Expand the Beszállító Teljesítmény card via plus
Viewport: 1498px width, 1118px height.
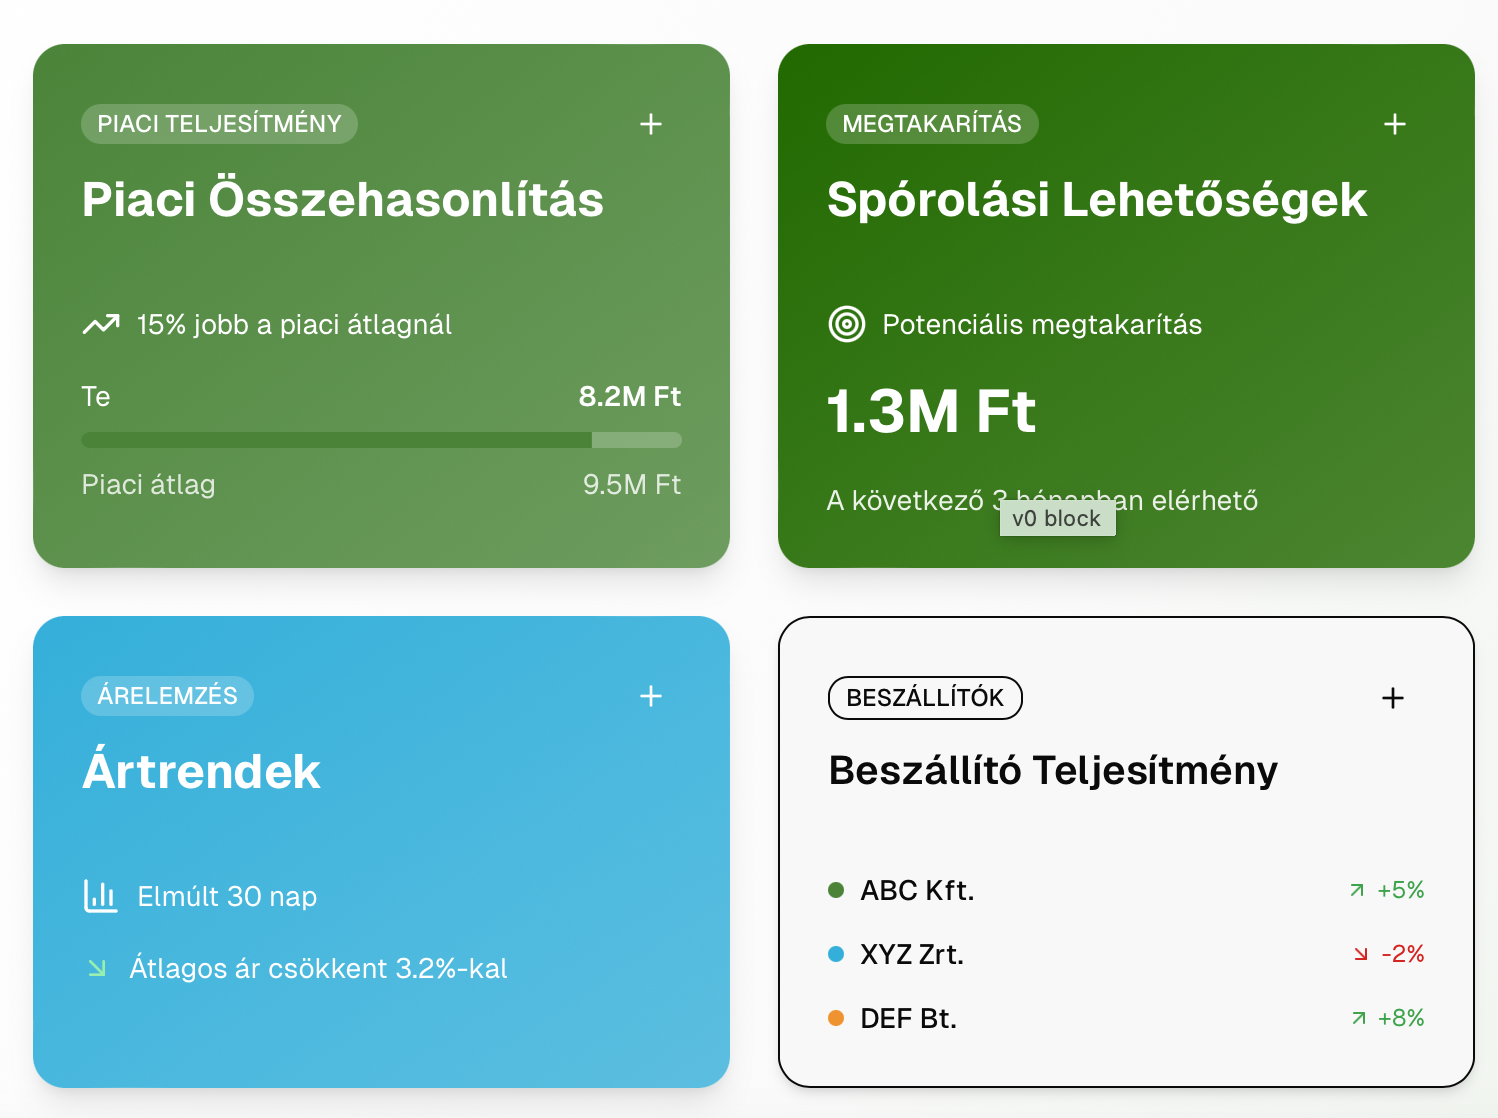[1392, 697]
